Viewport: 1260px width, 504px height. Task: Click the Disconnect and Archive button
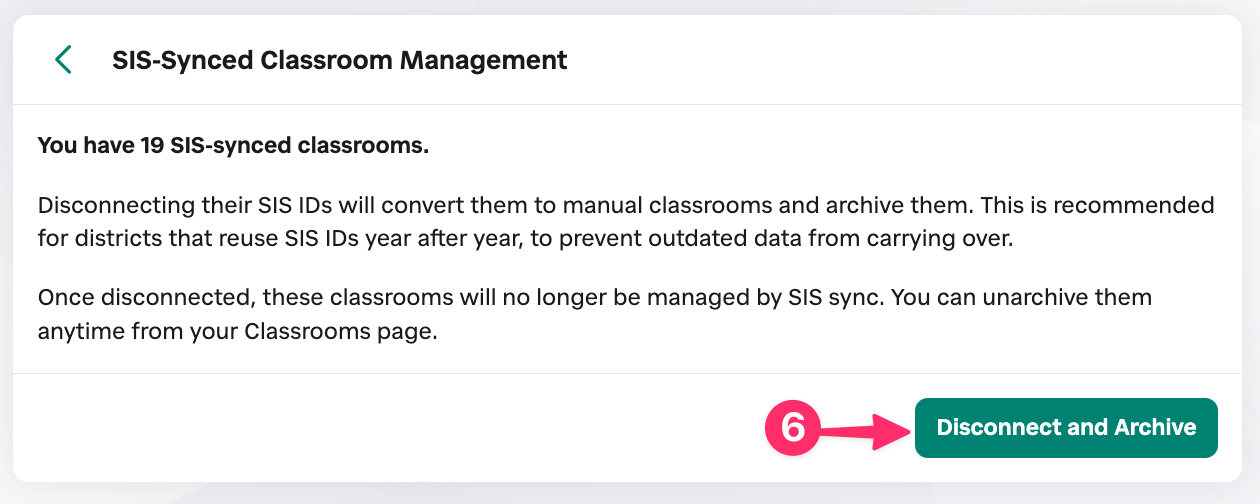pyautogui.click(x=1066, y=428)
